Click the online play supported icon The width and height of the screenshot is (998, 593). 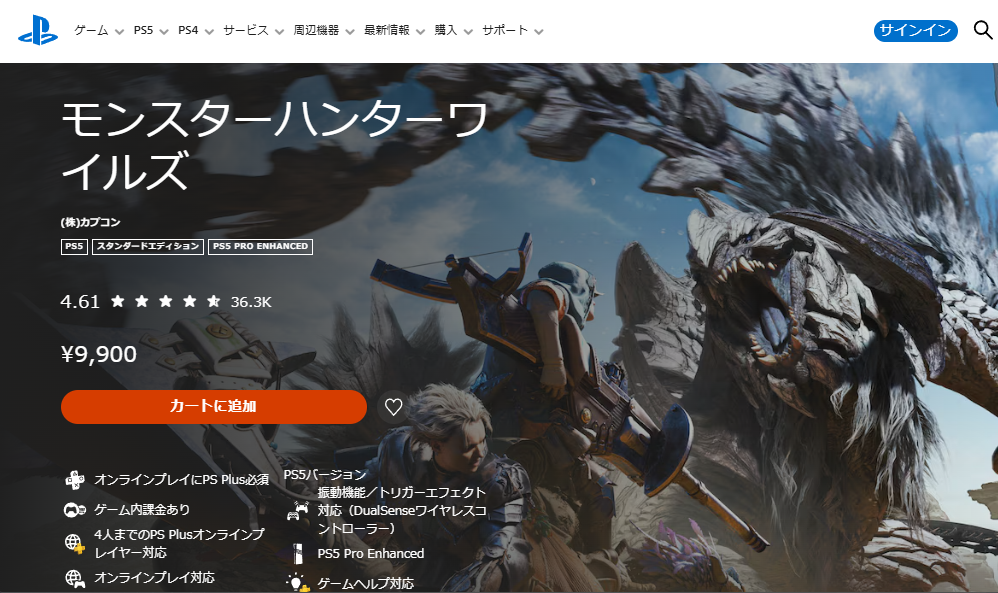tap(74, 577)
